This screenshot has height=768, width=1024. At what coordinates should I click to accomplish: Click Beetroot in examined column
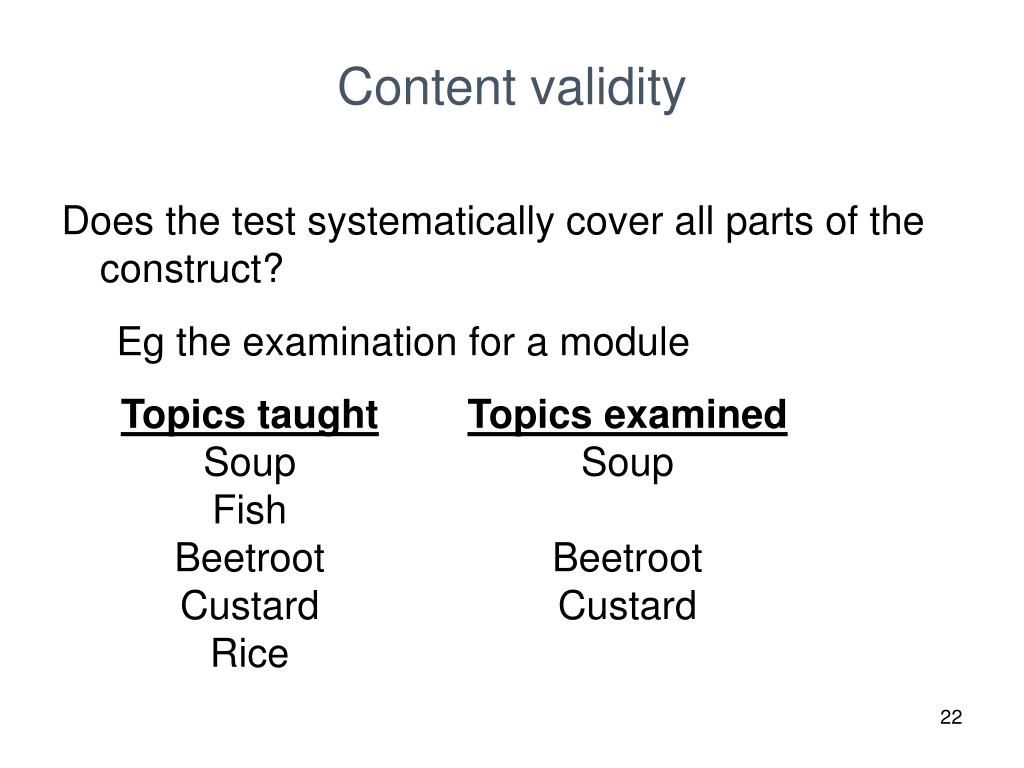(627, 558)
